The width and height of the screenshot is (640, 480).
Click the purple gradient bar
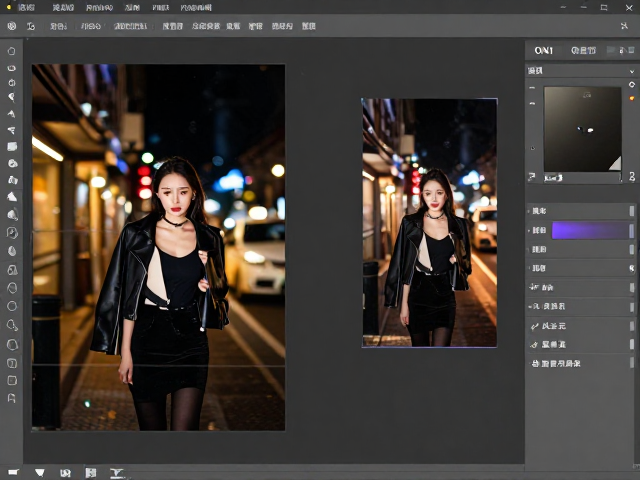(590, 230)
